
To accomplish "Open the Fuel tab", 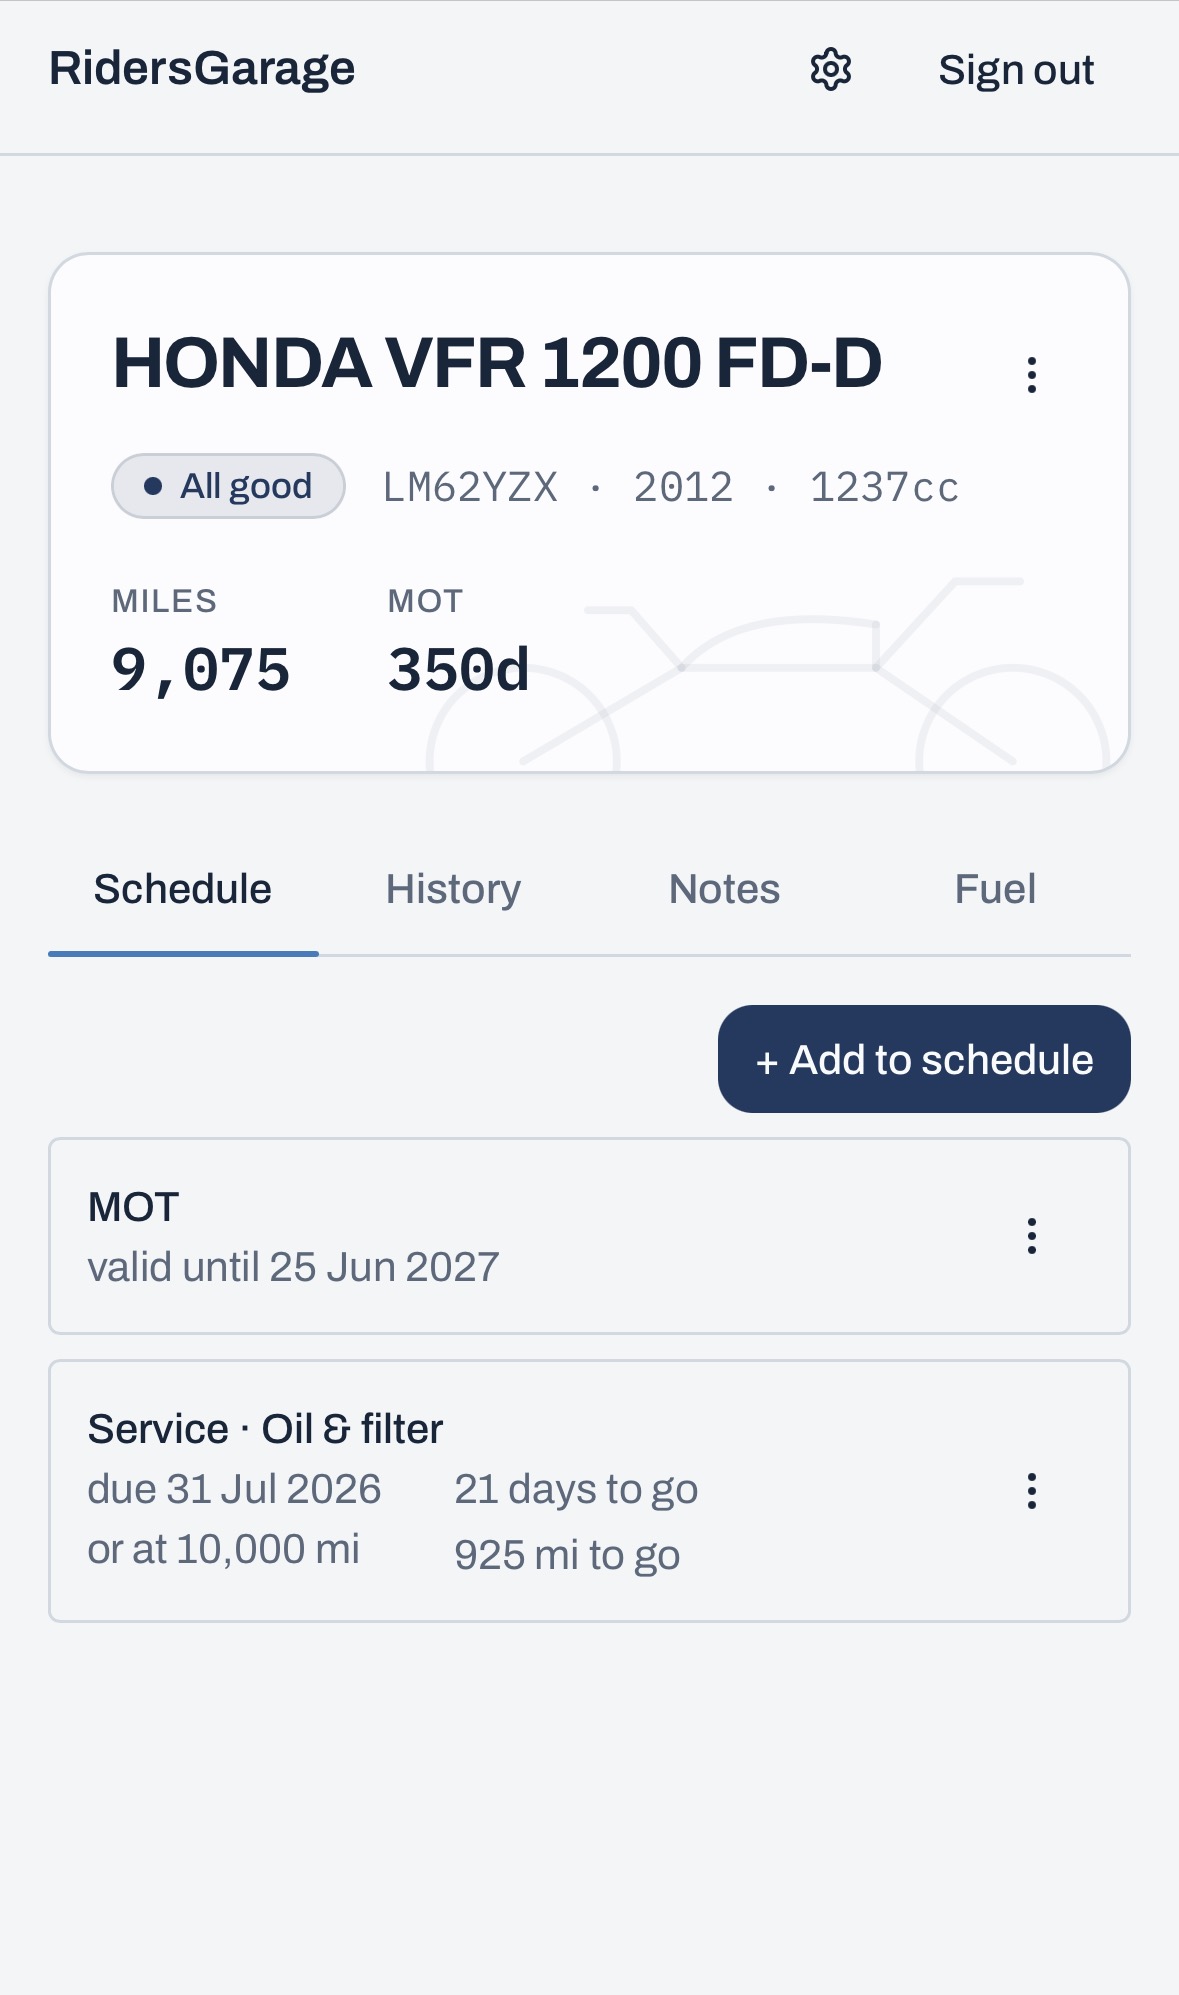I will pyautogui.click(x=995, y=889).
